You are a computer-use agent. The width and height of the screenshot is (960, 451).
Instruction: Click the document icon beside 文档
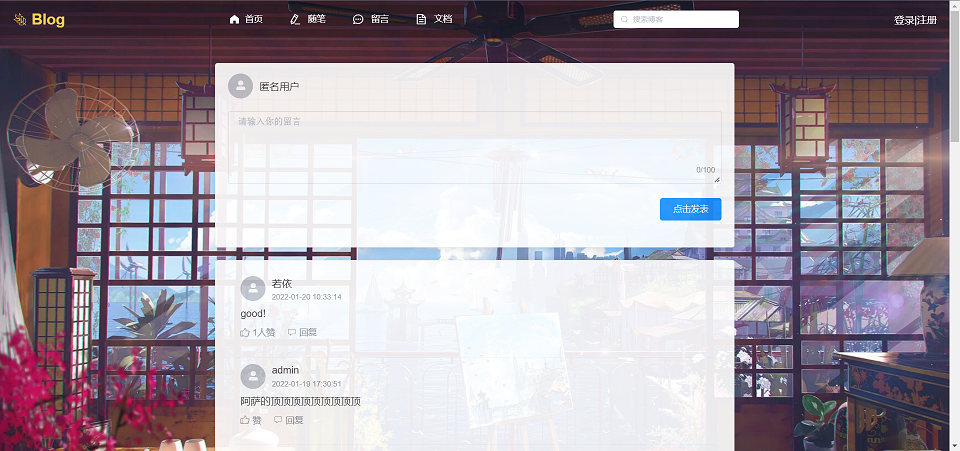pyautogui.click(x=421, y=19)
